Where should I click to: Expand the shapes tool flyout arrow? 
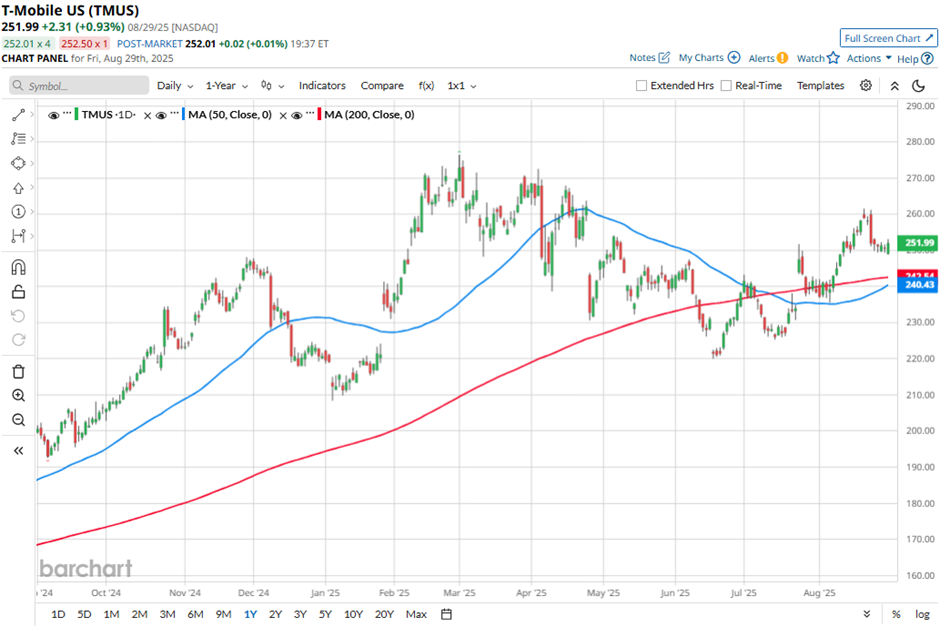coord(32,163)
